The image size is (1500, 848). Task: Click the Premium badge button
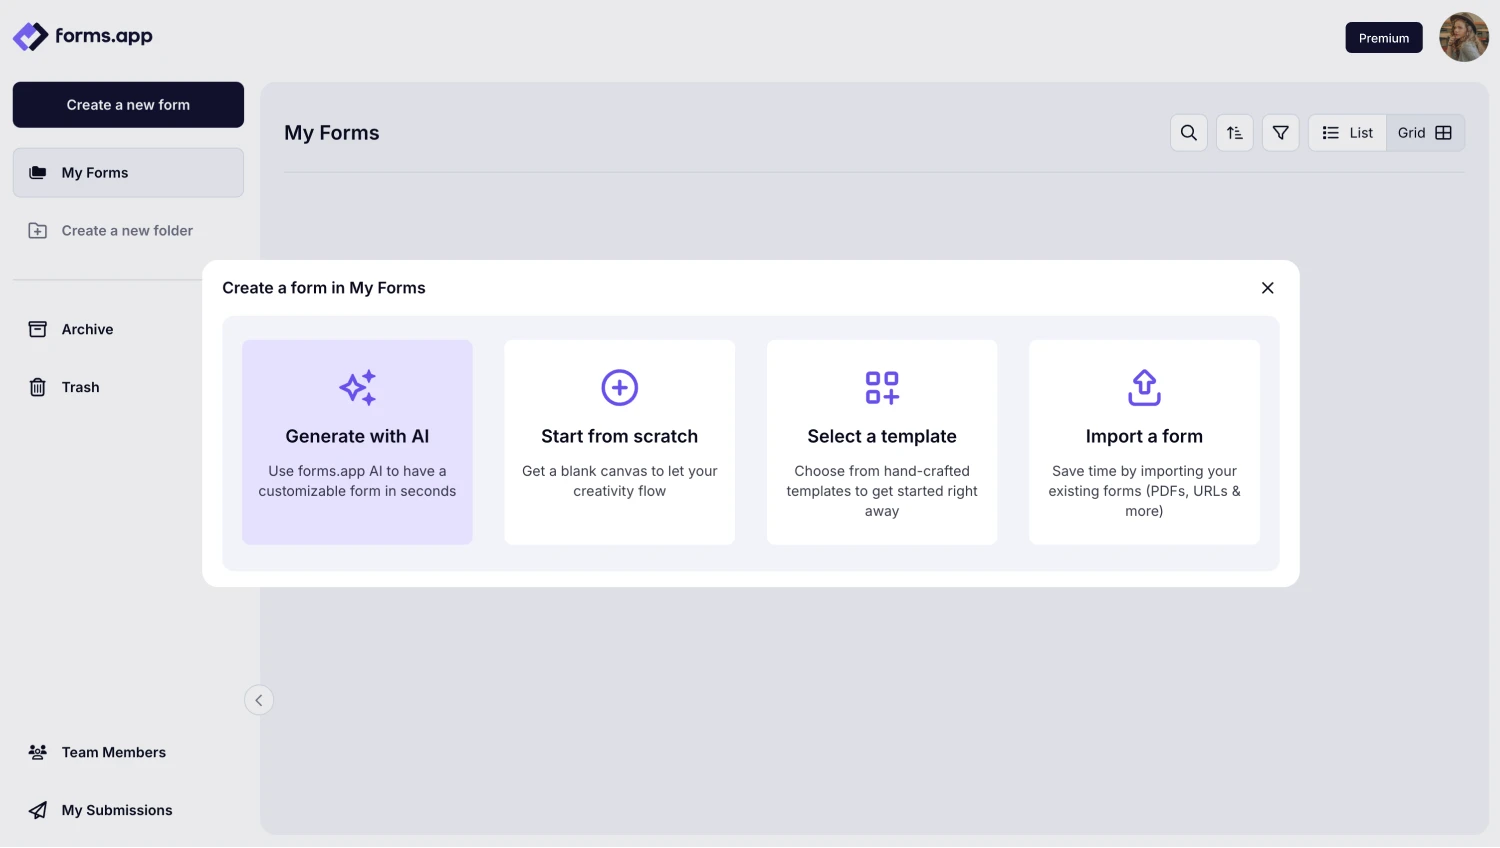(x=1383, y=38)
